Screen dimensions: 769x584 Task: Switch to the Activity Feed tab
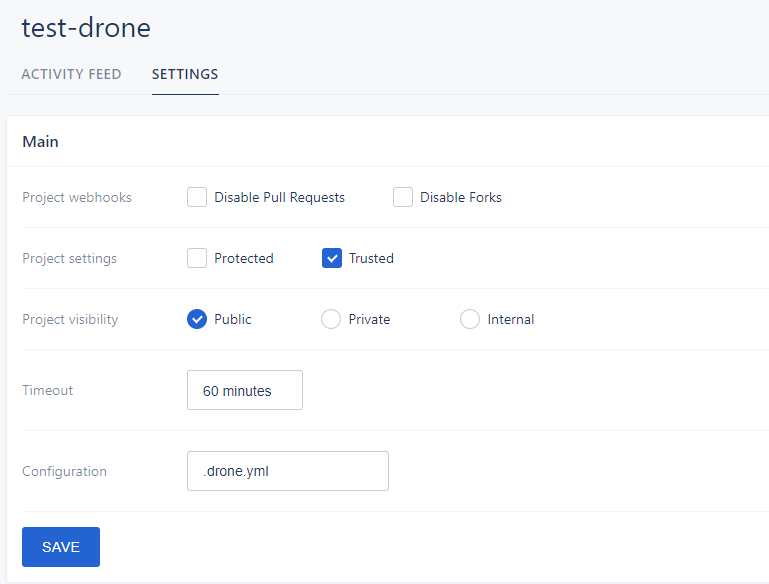[x=71, y=74]
